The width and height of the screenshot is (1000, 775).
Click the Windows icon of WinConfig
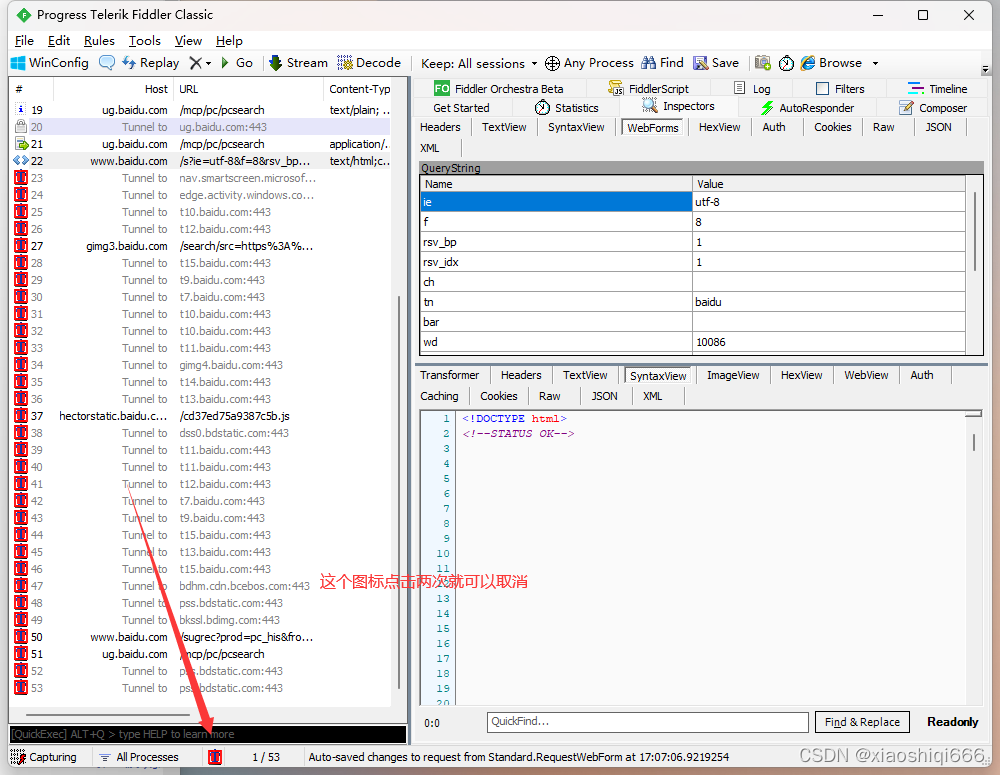click(x=18, y=63)
